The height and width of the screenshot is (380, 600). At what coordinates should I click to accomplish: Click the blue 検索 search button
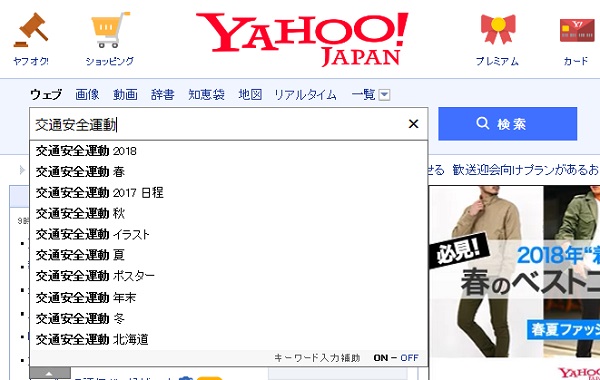click(507, 124)
